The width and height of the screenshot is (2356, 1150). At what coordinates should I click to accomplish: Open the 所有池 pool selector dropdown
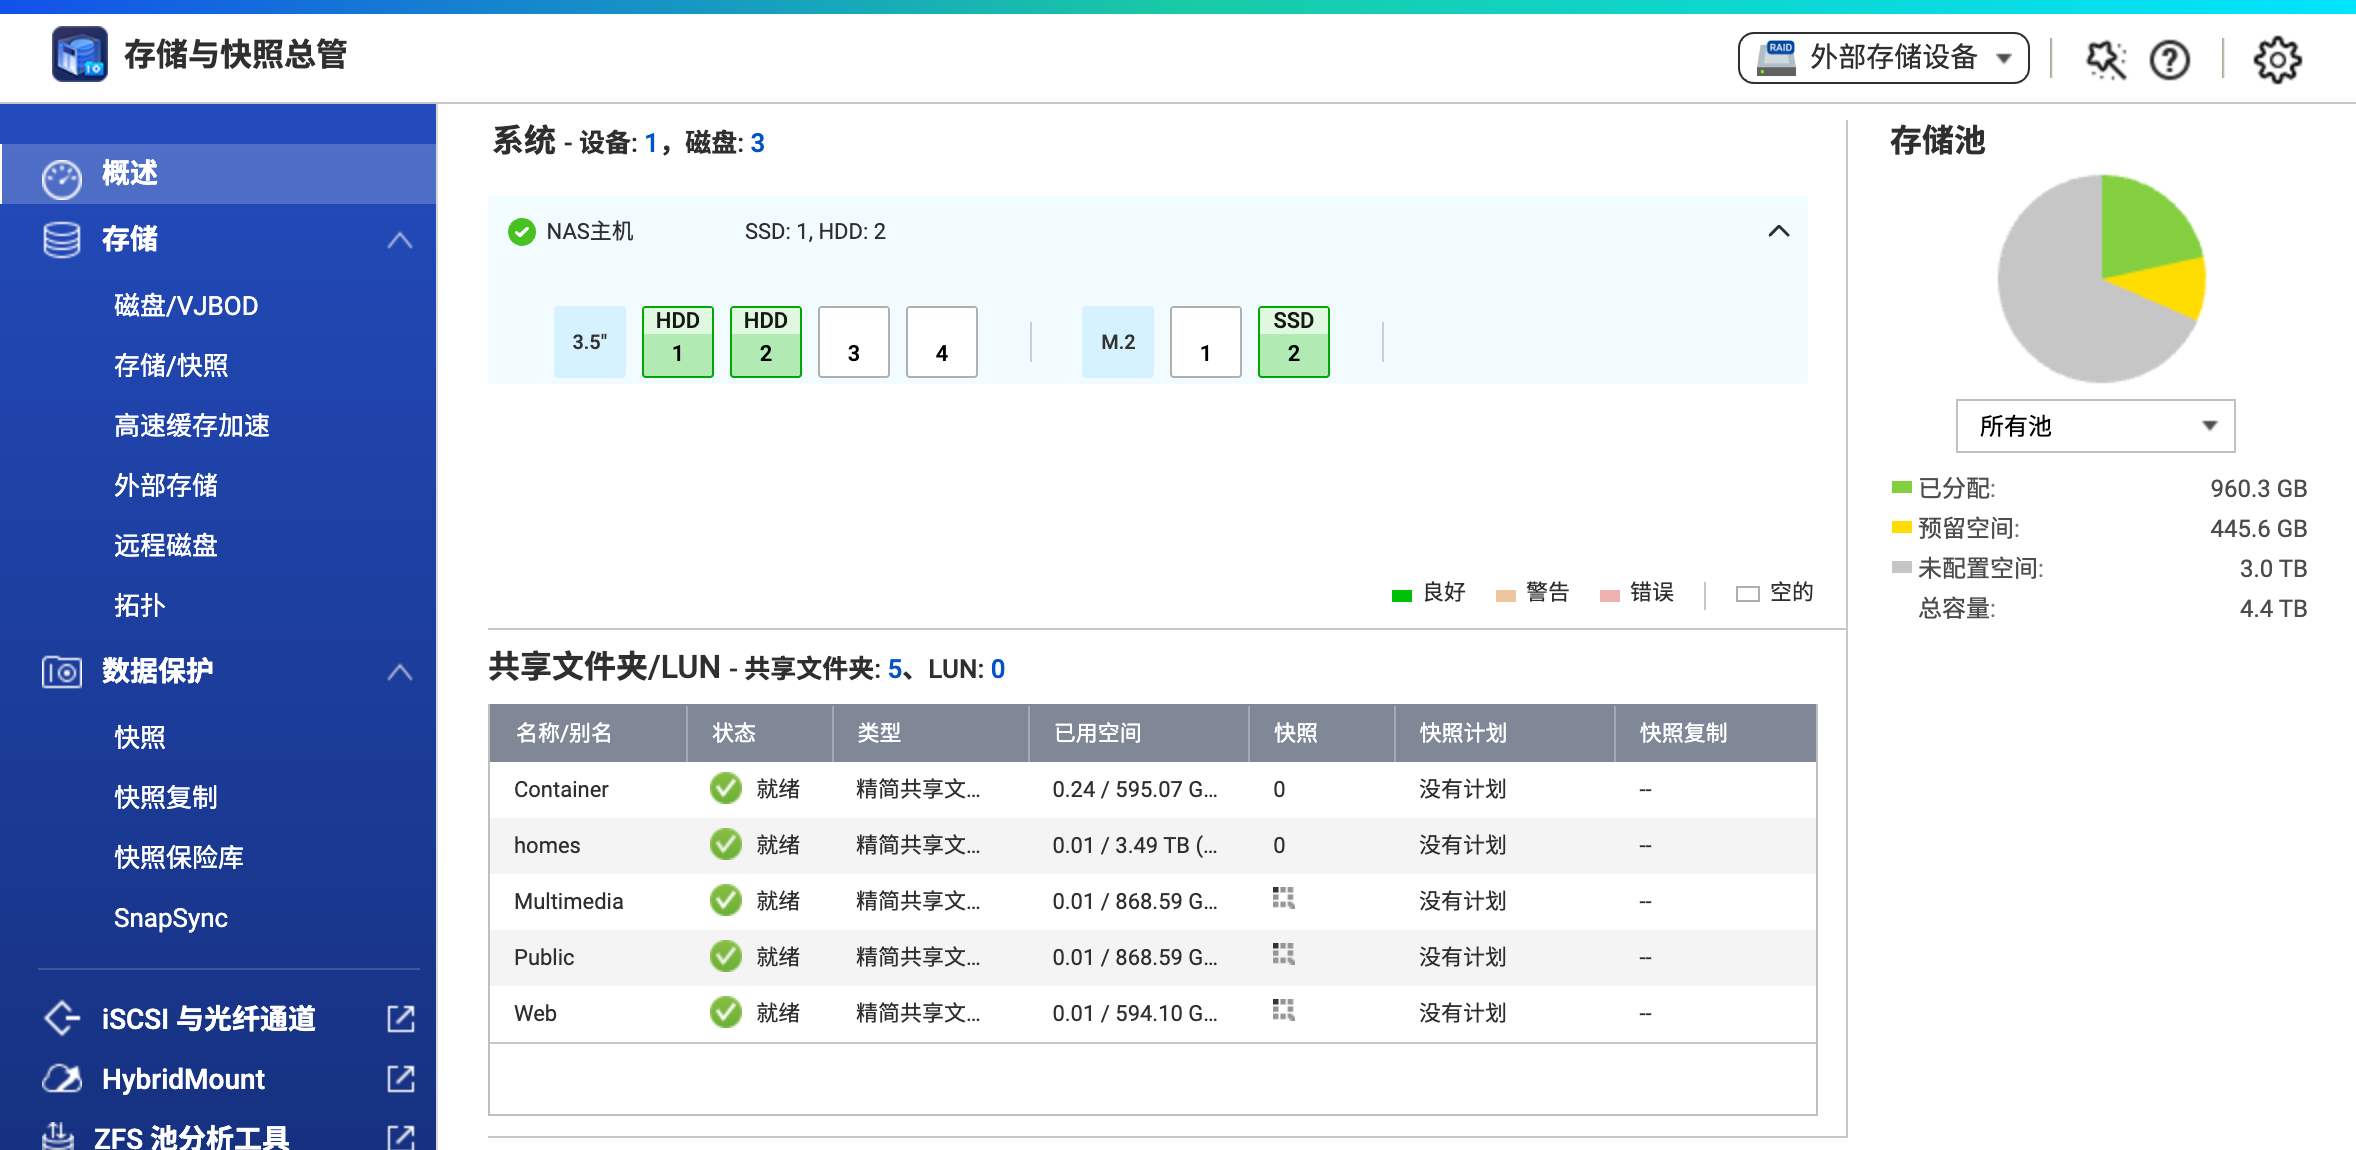[x=2095, y=426]
